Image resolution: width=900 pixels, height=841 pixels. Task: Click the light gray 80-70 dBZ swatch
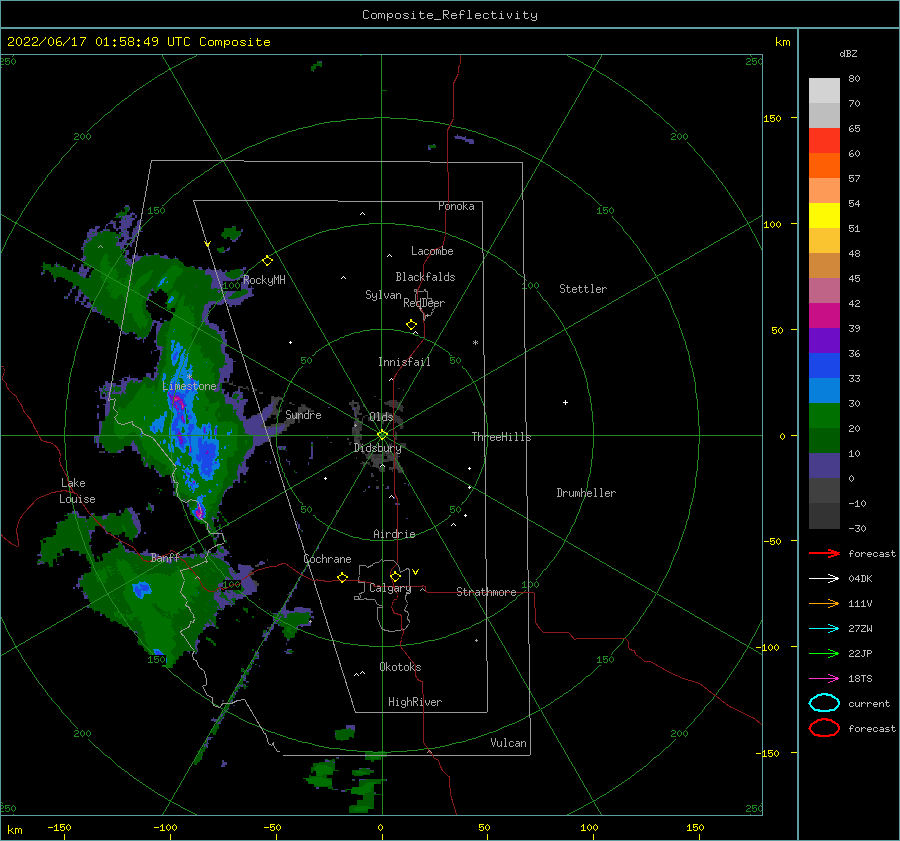pos(824,91)
